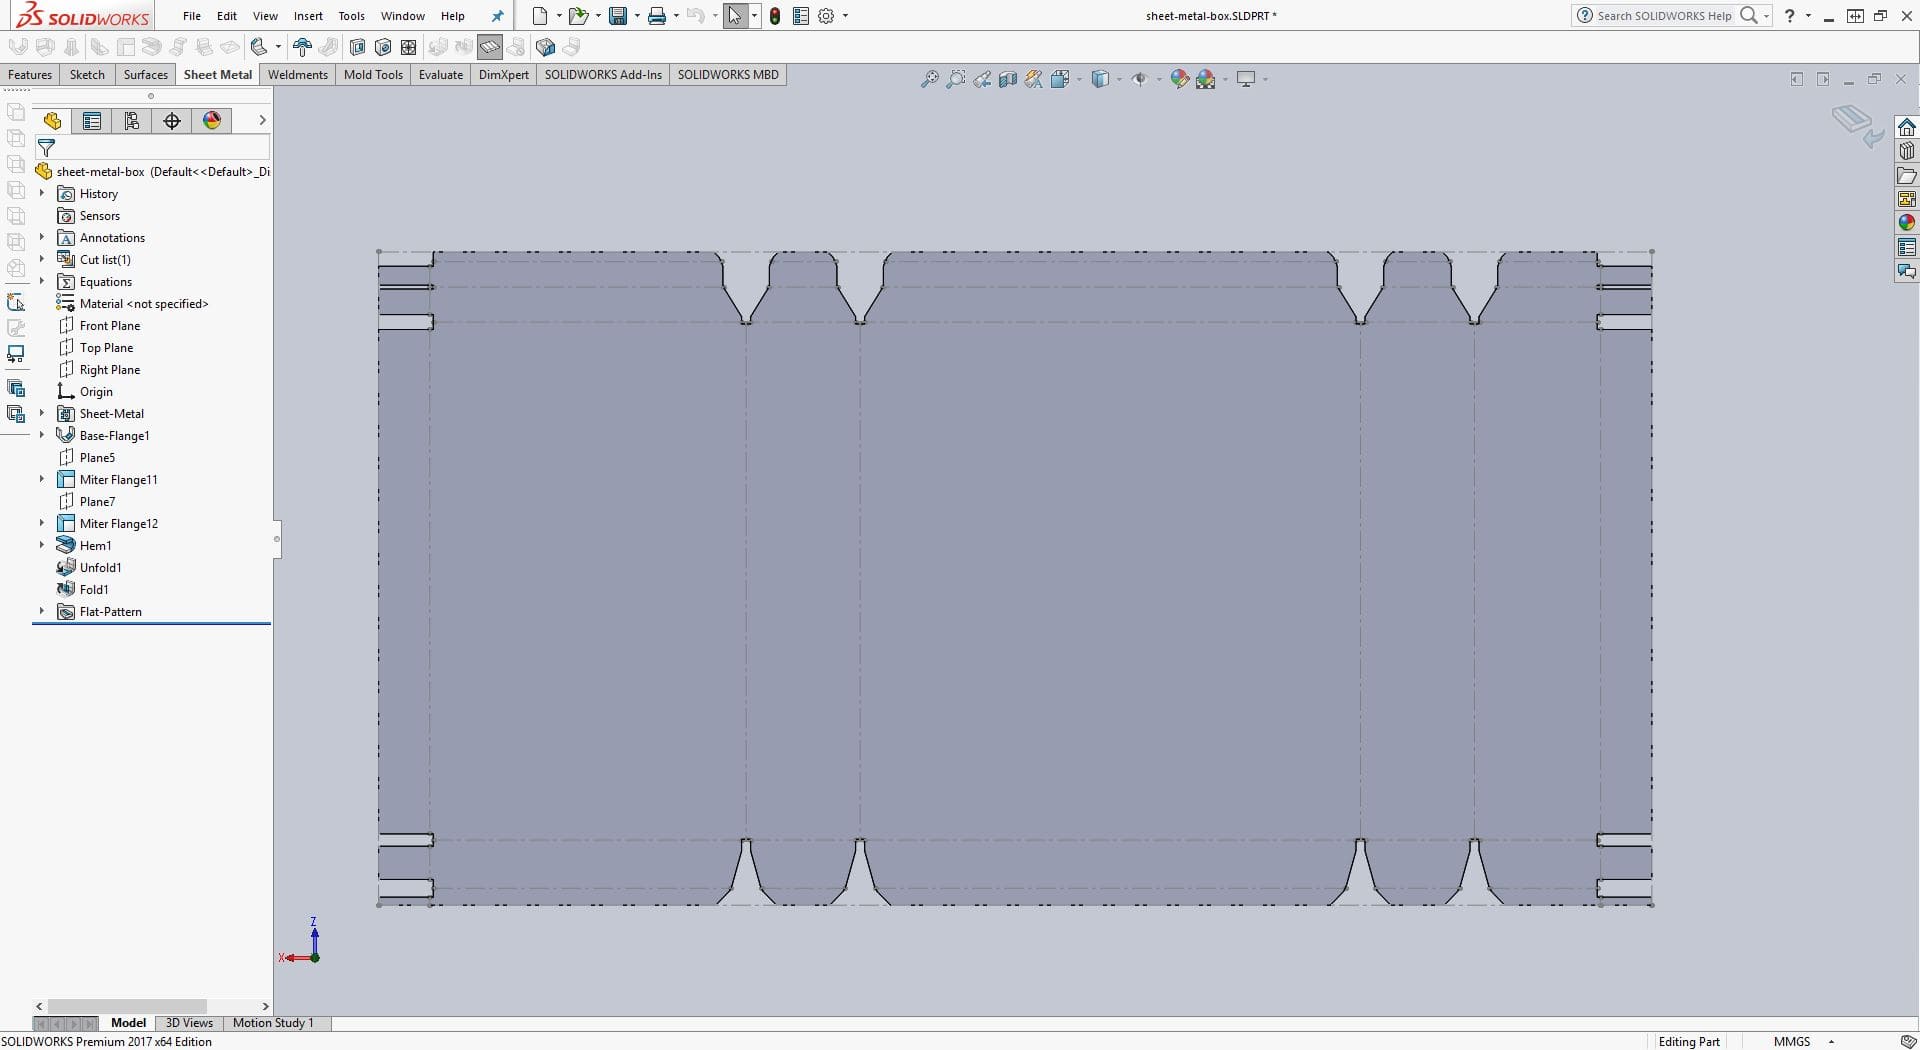
Task: Select Top Plane in the feature tree
Action: [106, 347]
